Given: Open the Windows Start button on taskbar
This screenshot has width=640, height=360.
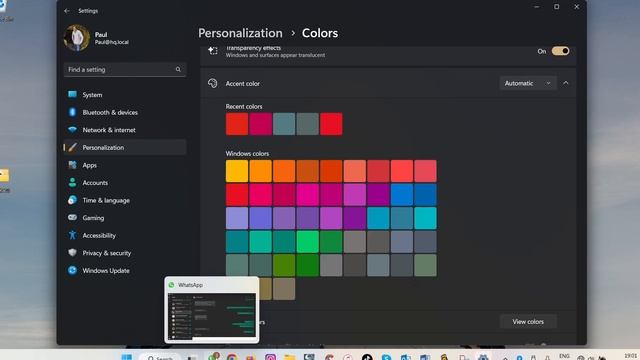Looking at the screenshot, I should tap(127, 357).
